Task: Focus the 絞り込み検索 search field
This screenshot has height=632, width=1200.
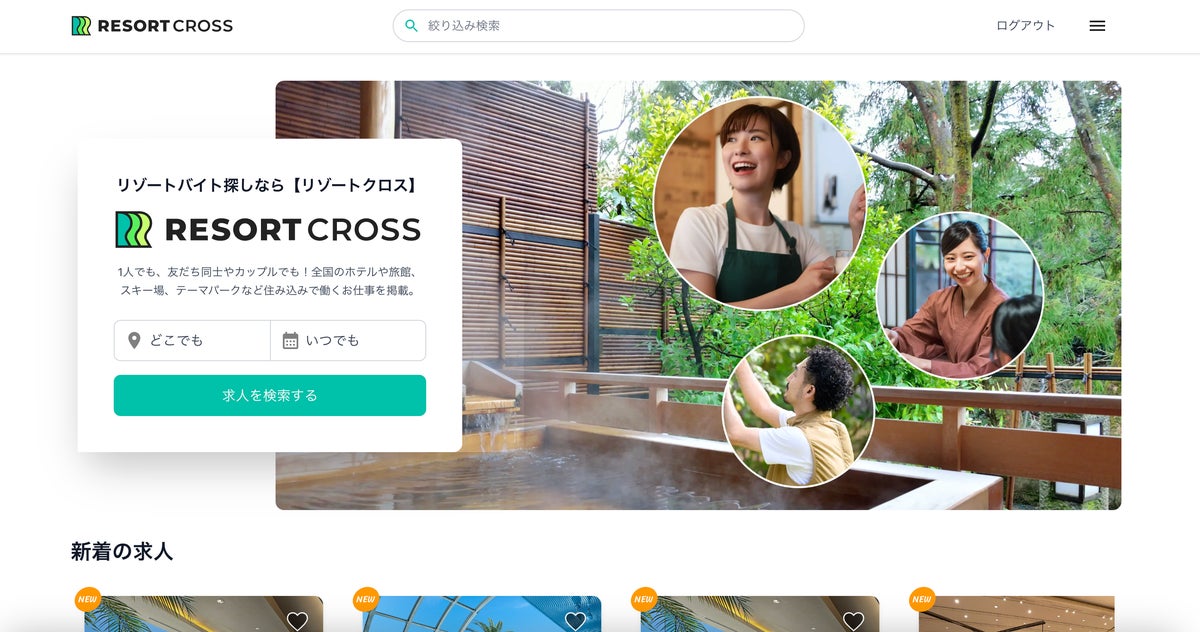Action: pos(598,26)
